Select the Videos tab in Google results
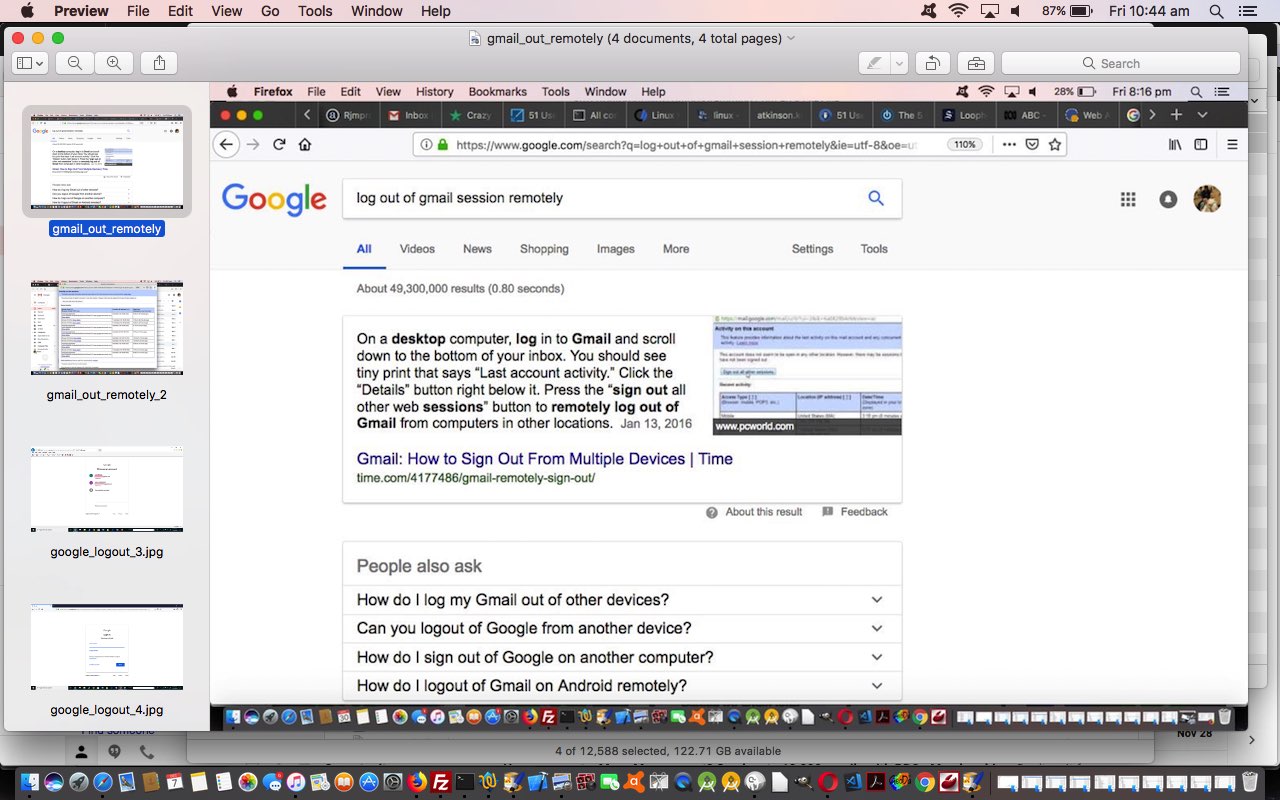 pos(417,249)
